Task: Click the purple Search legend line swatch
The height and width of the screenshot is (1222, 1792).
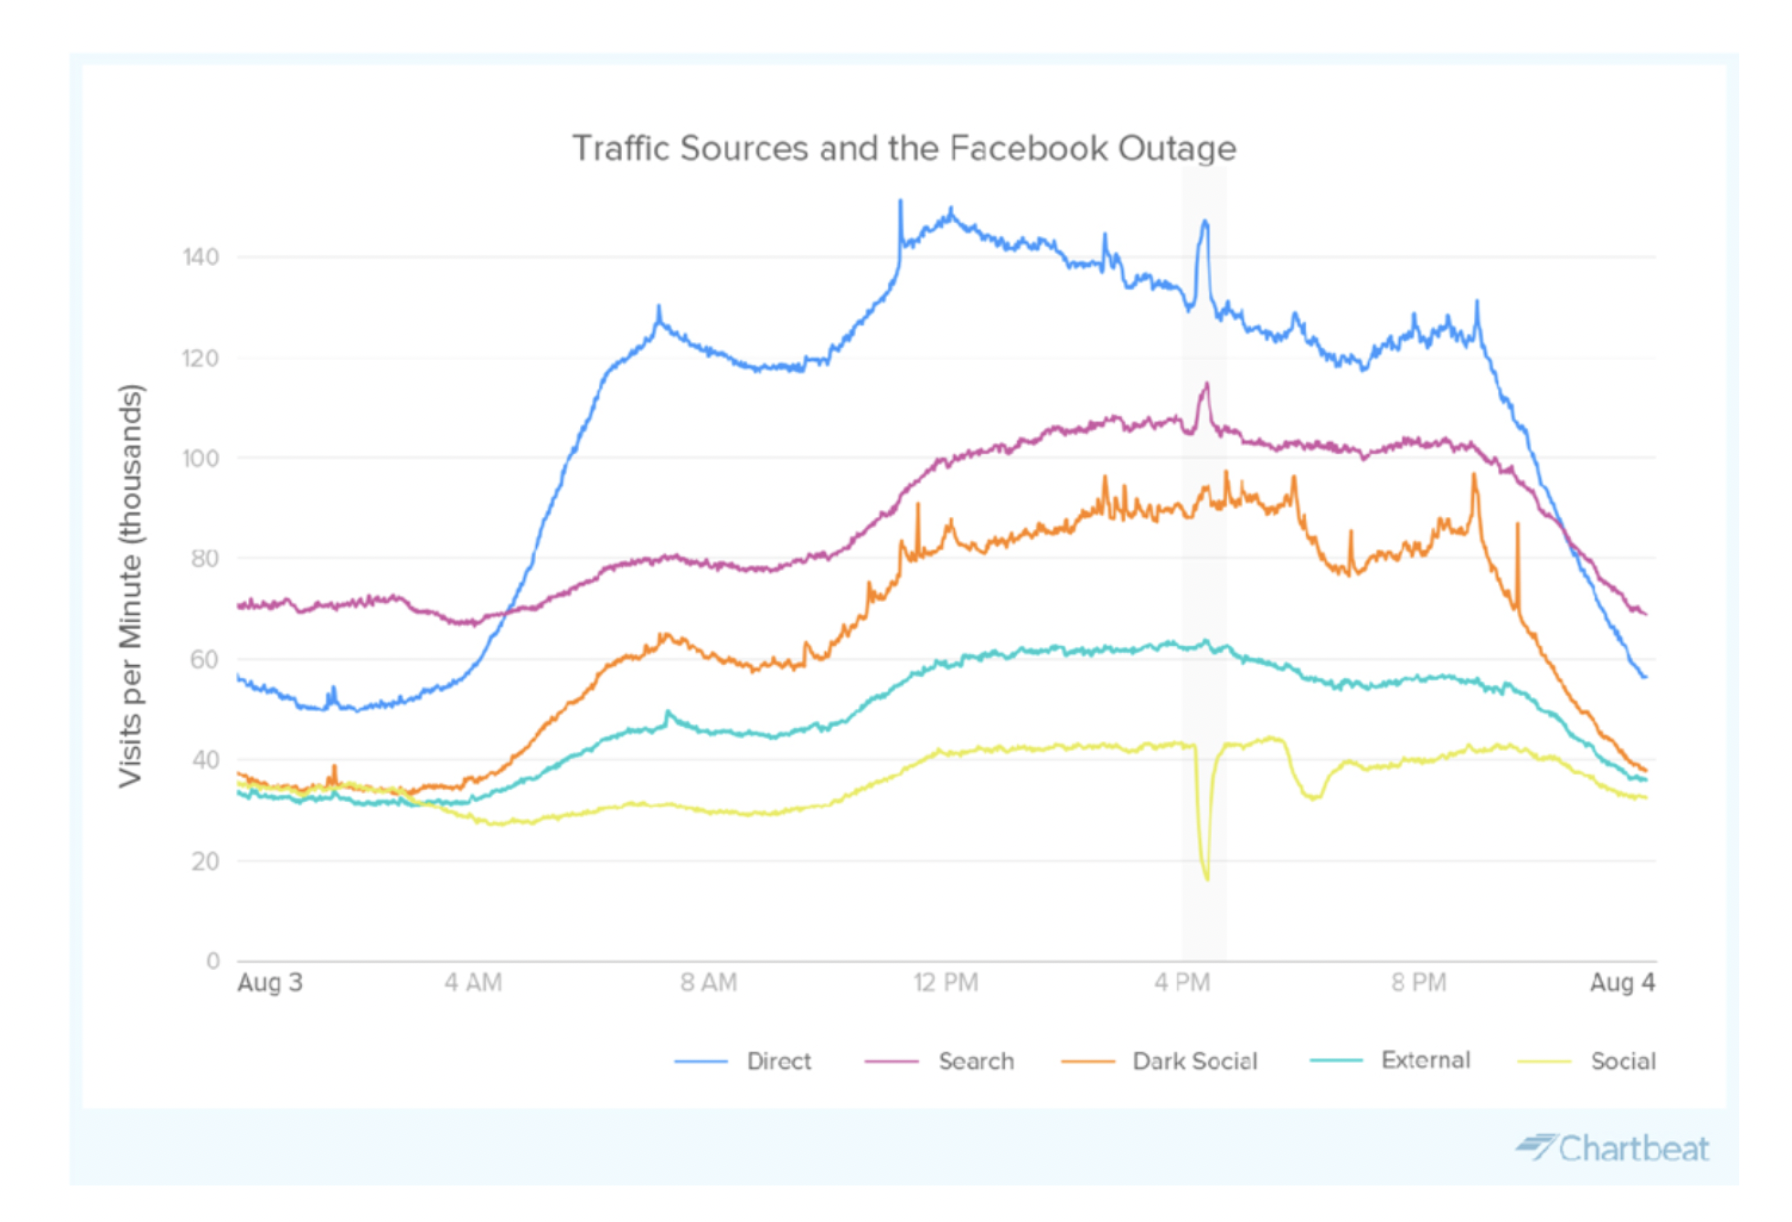Action: click(x=891, y=1061)
